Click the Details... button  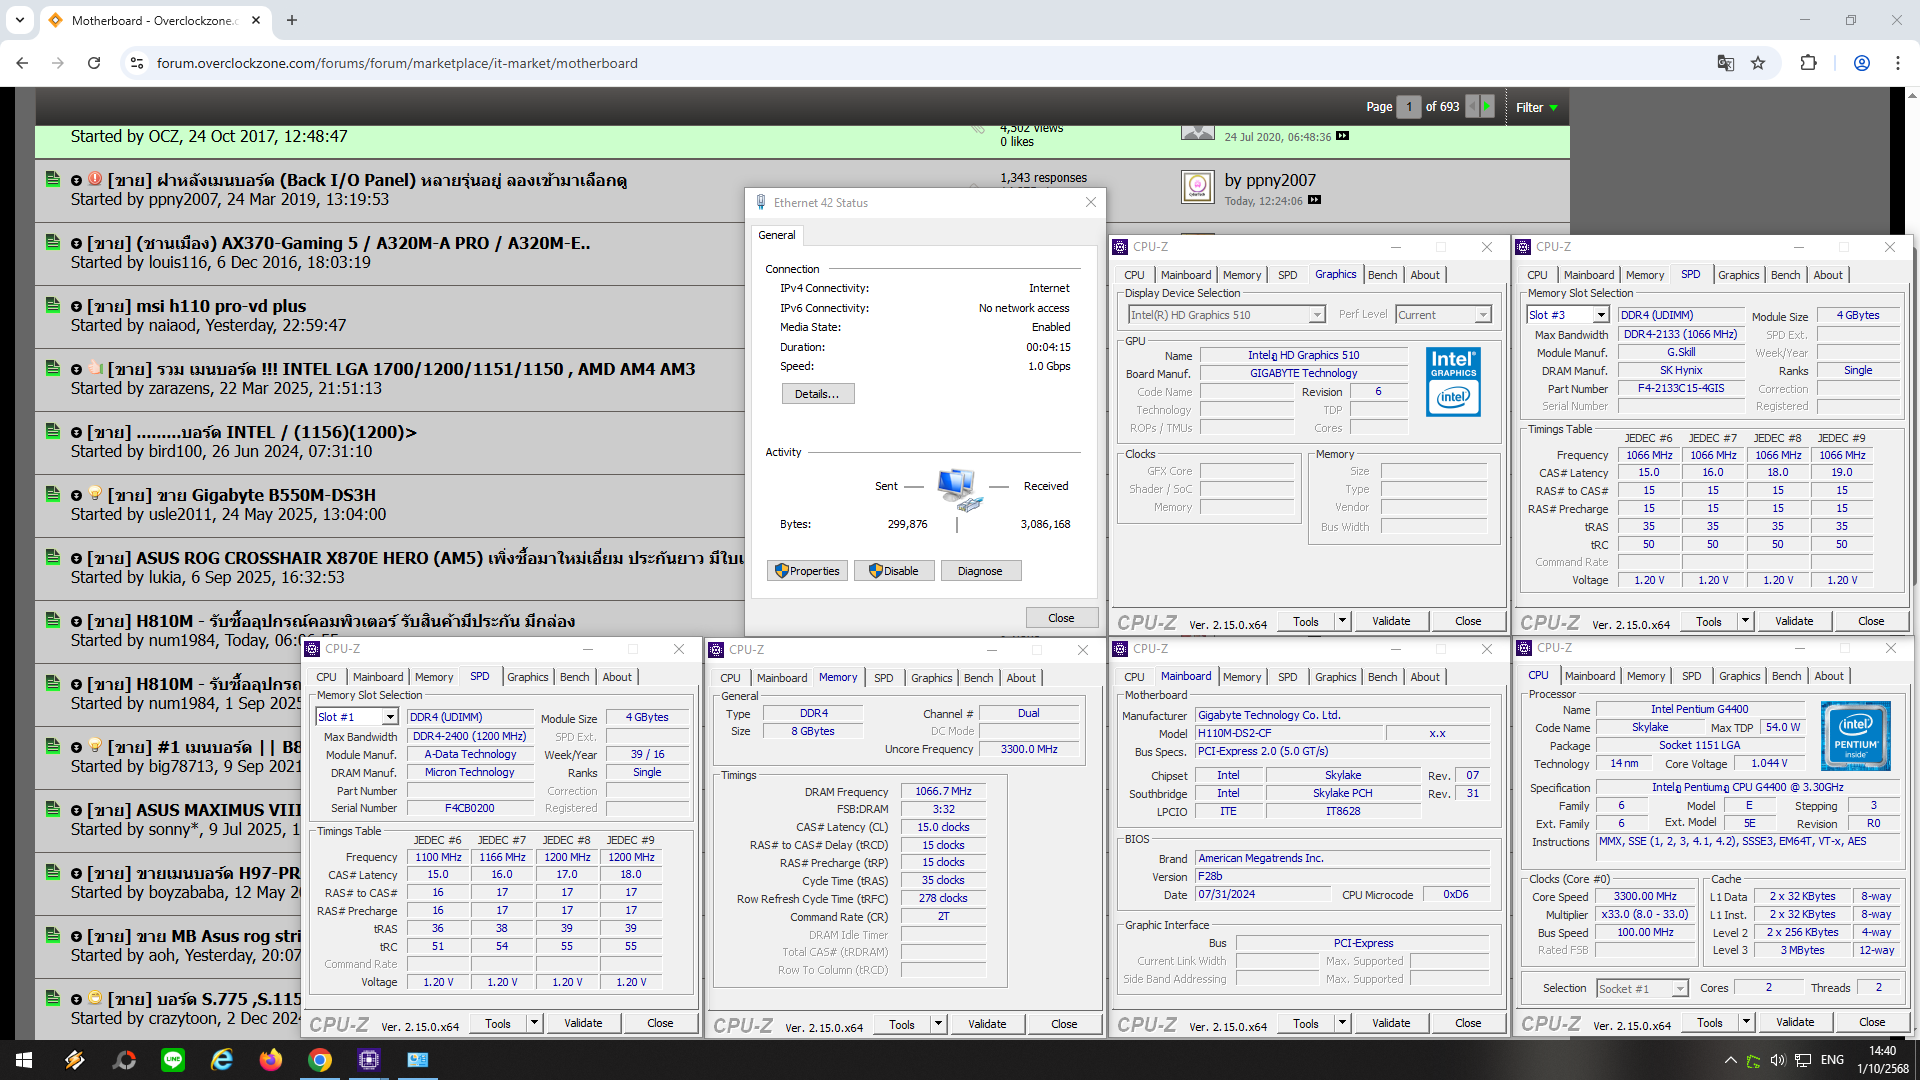pyautogui.click(x=817, y=394)
